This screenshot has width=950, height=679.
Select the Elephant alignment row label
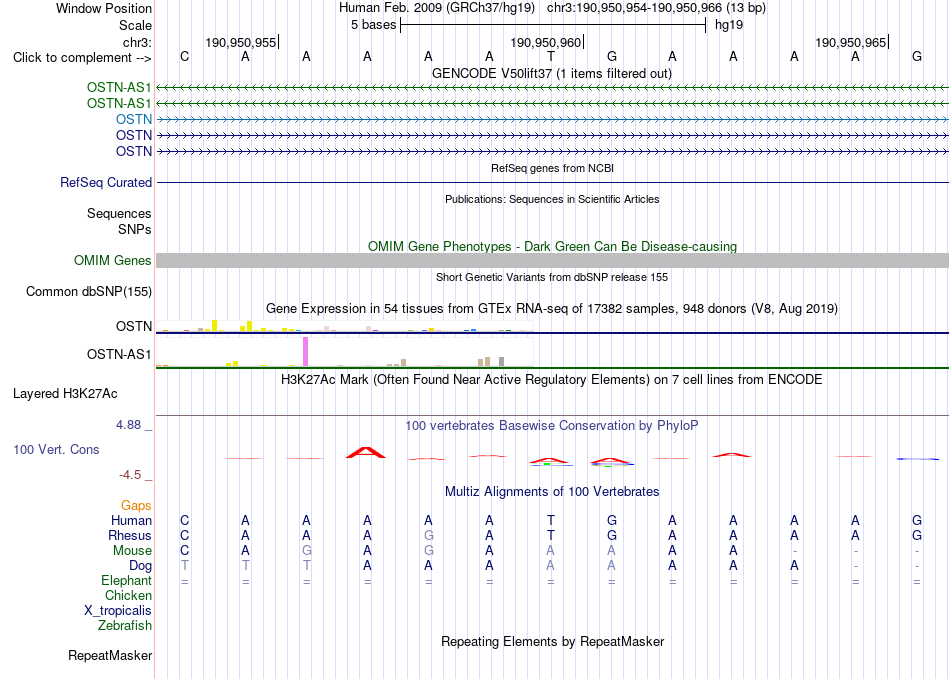coord(127,580)
